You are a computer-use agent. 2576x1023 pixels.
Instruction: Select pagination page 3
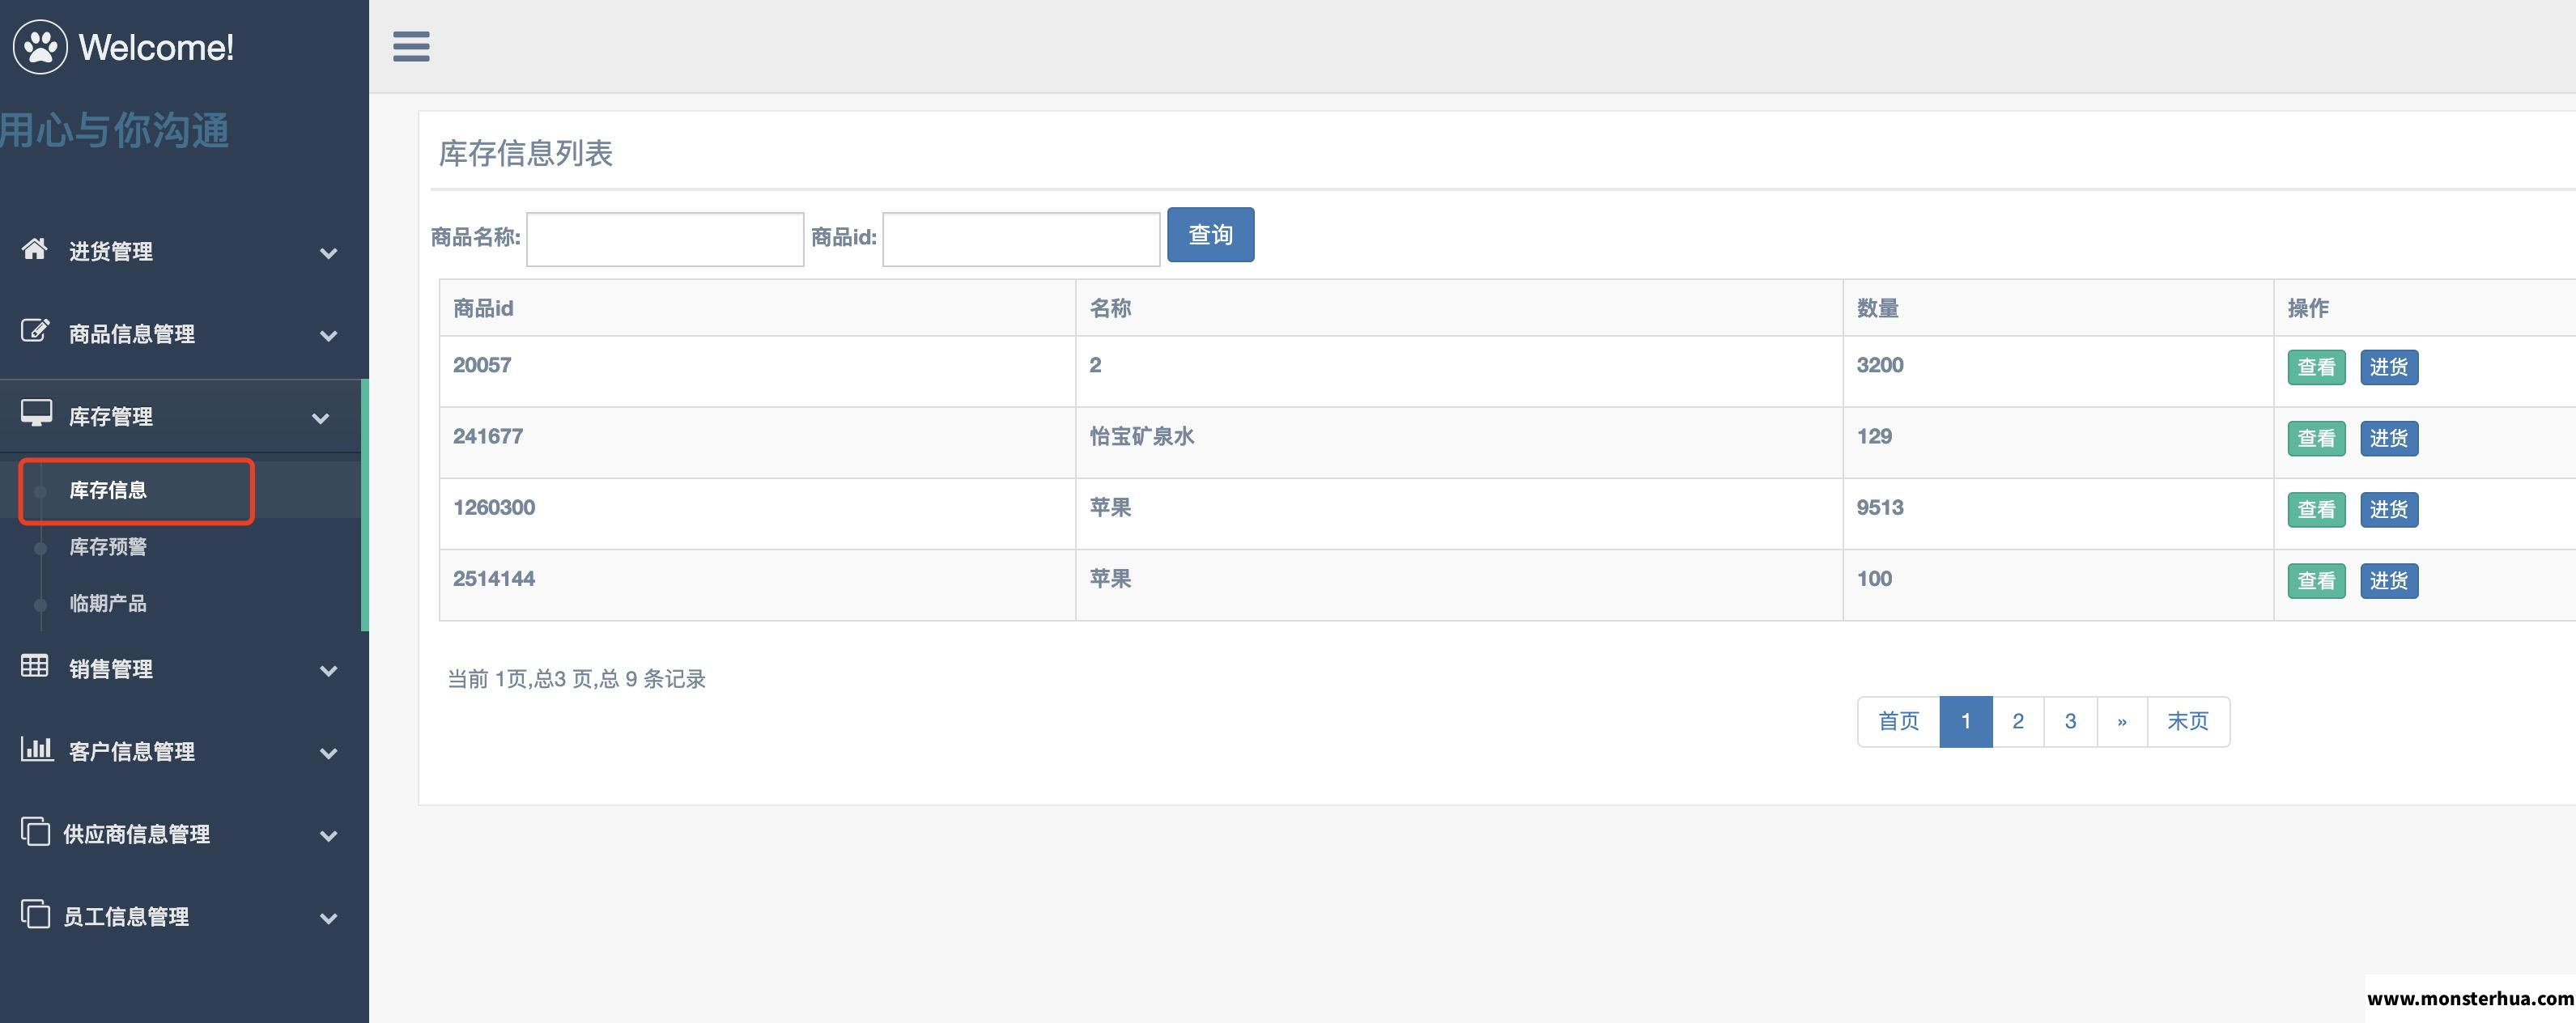2071,721
